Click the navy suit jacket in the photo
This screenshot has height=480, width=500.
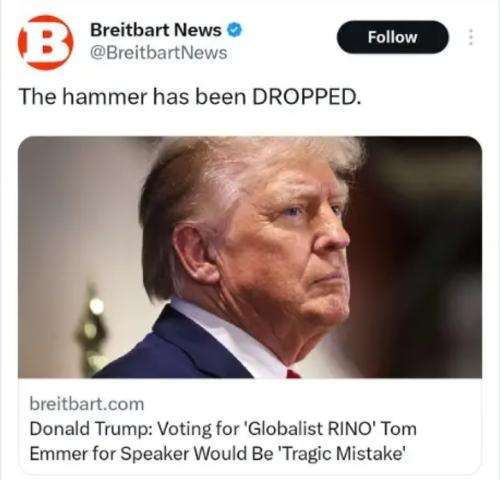point(173,350)
